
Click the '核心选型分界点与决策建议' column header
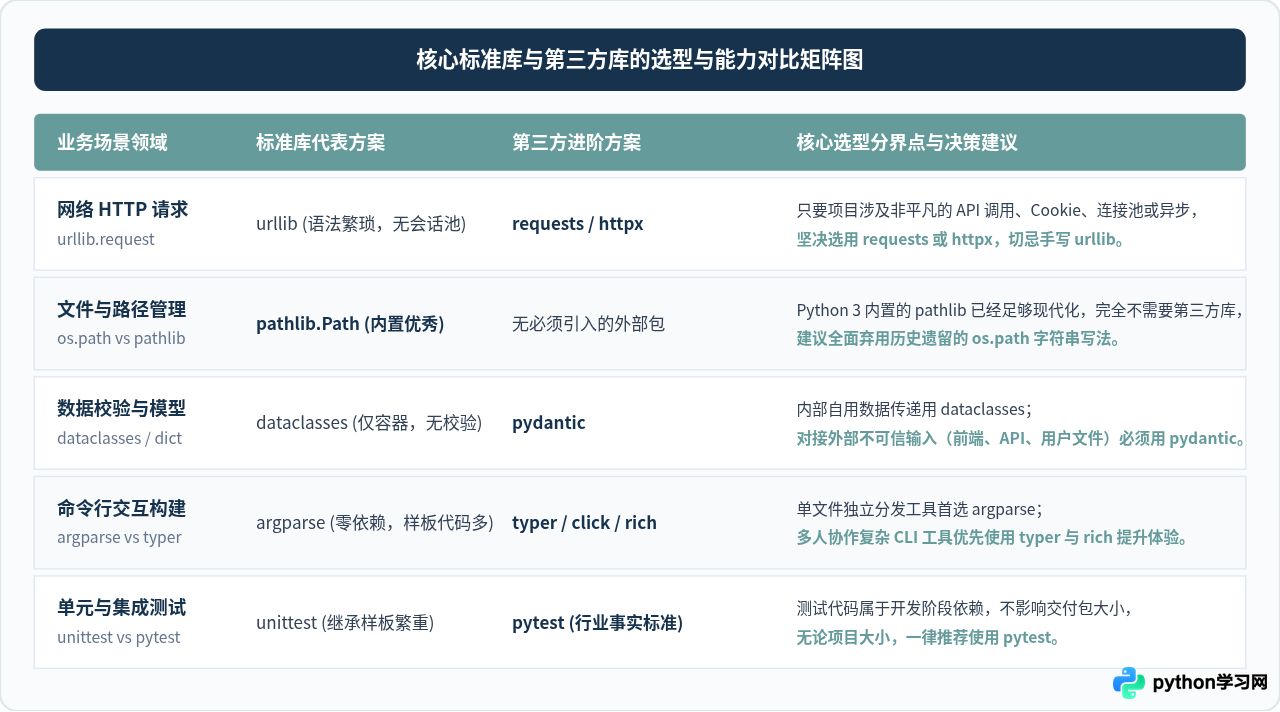point(907,142)
